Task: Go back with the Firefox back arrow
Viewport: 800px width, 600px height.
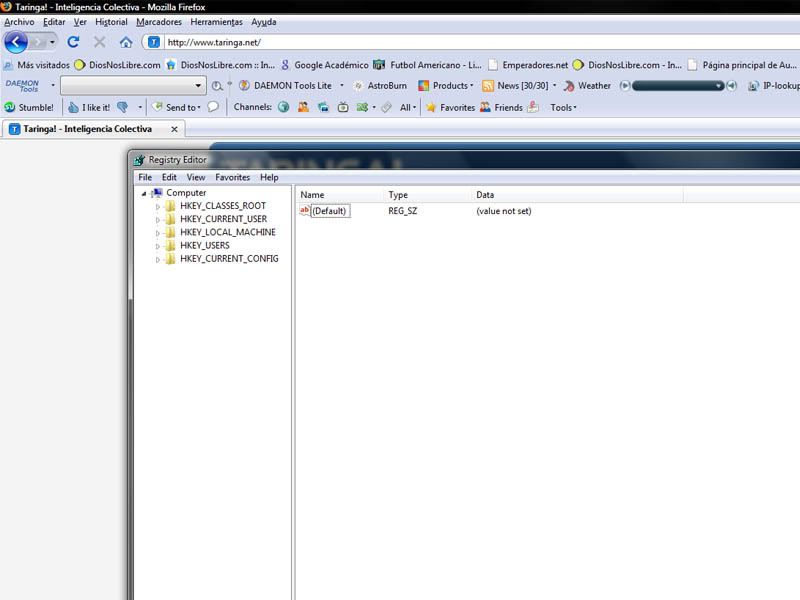Action: [16, 42]
